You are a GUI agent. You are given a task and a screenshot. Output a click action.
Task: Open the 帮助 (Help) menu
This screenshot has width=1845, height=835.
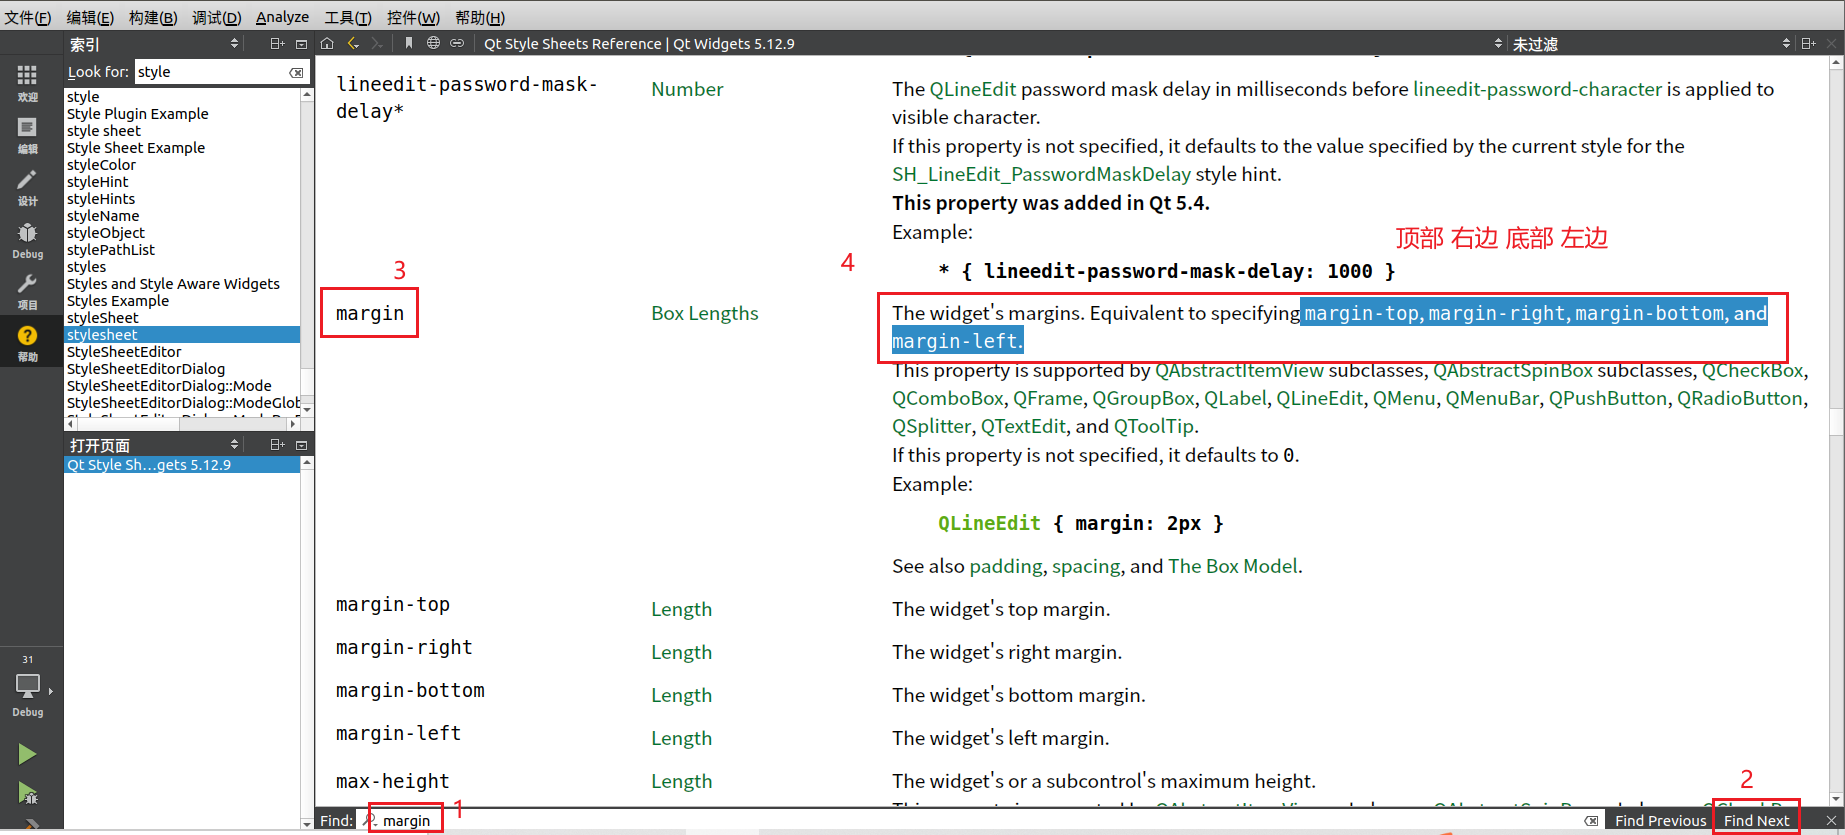click(480, 17)
